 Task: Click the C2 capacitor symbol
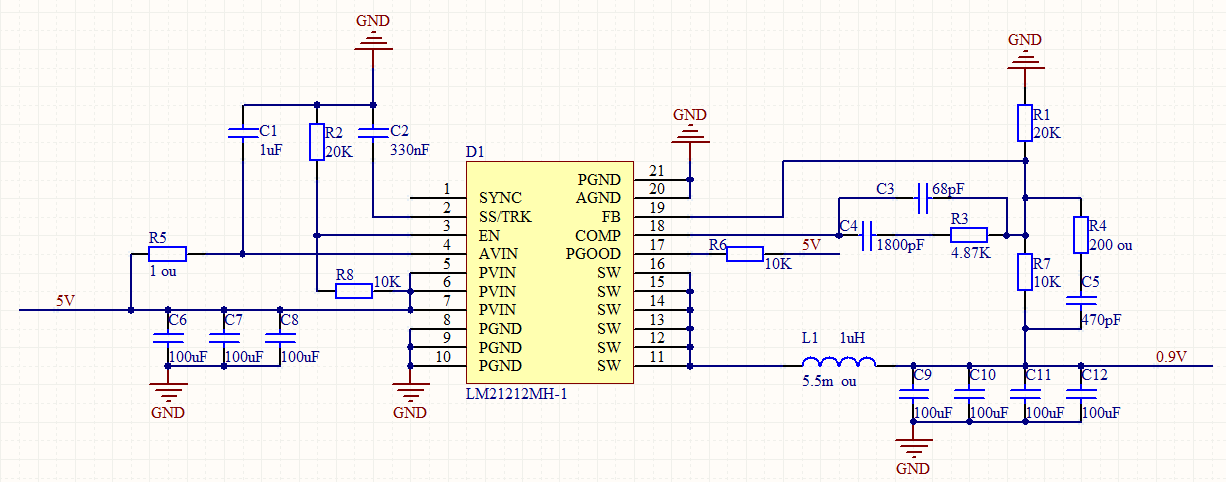pyautogui.click(x=373, y=132)
